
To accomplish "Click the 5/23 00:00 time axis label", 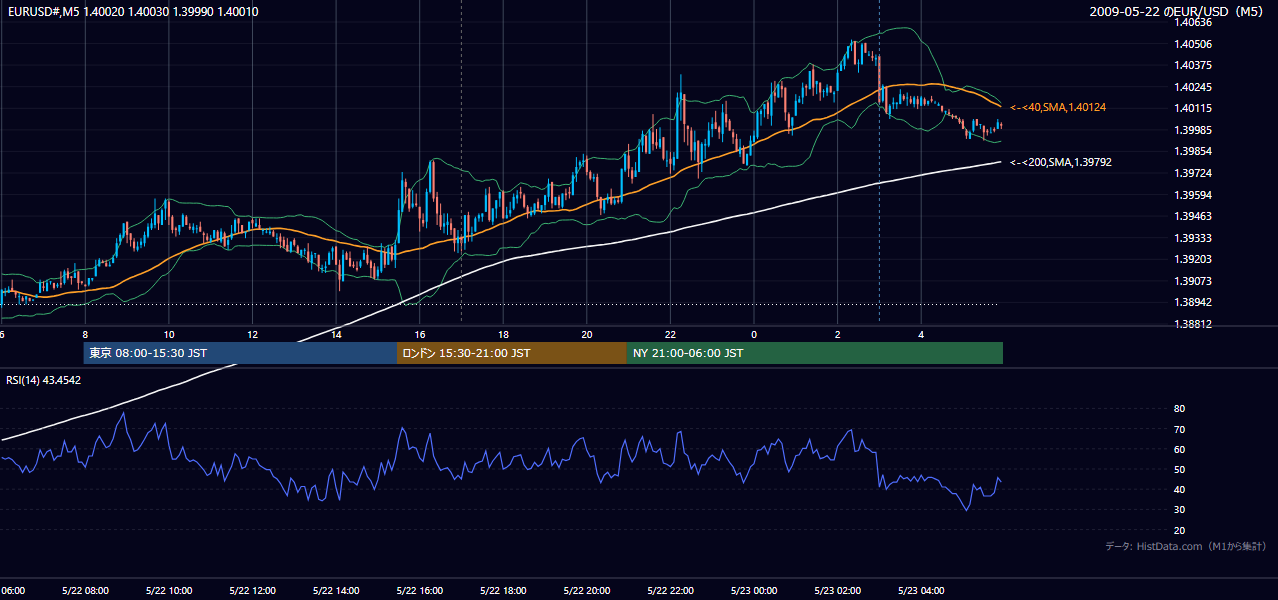I will click(754, 590).
